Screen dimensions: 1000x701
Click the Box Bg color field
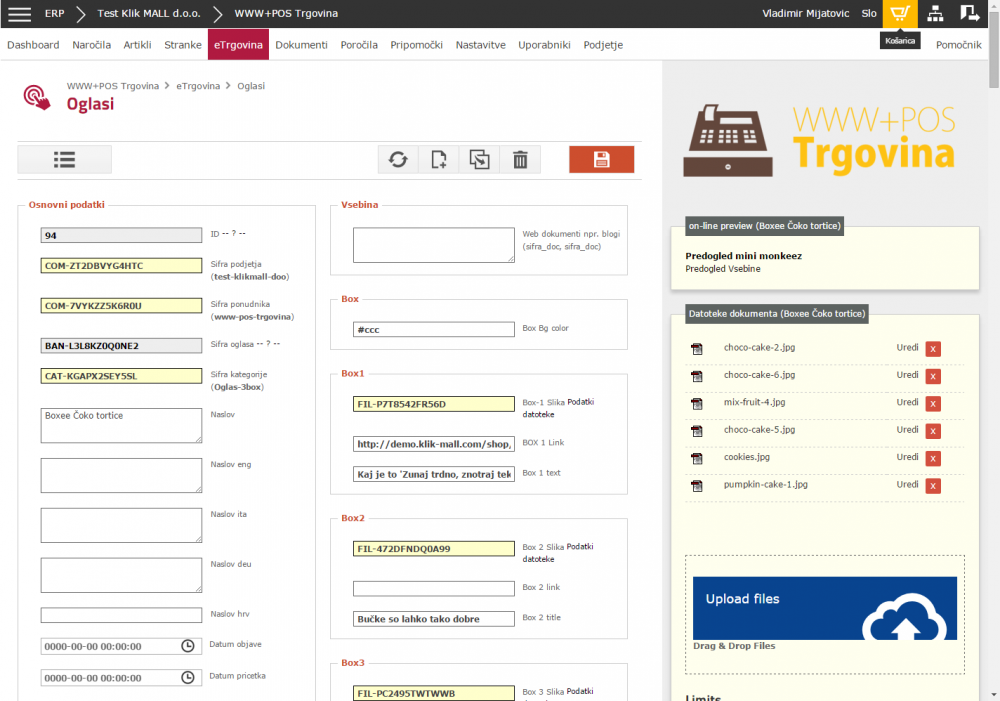coord(433,330)
